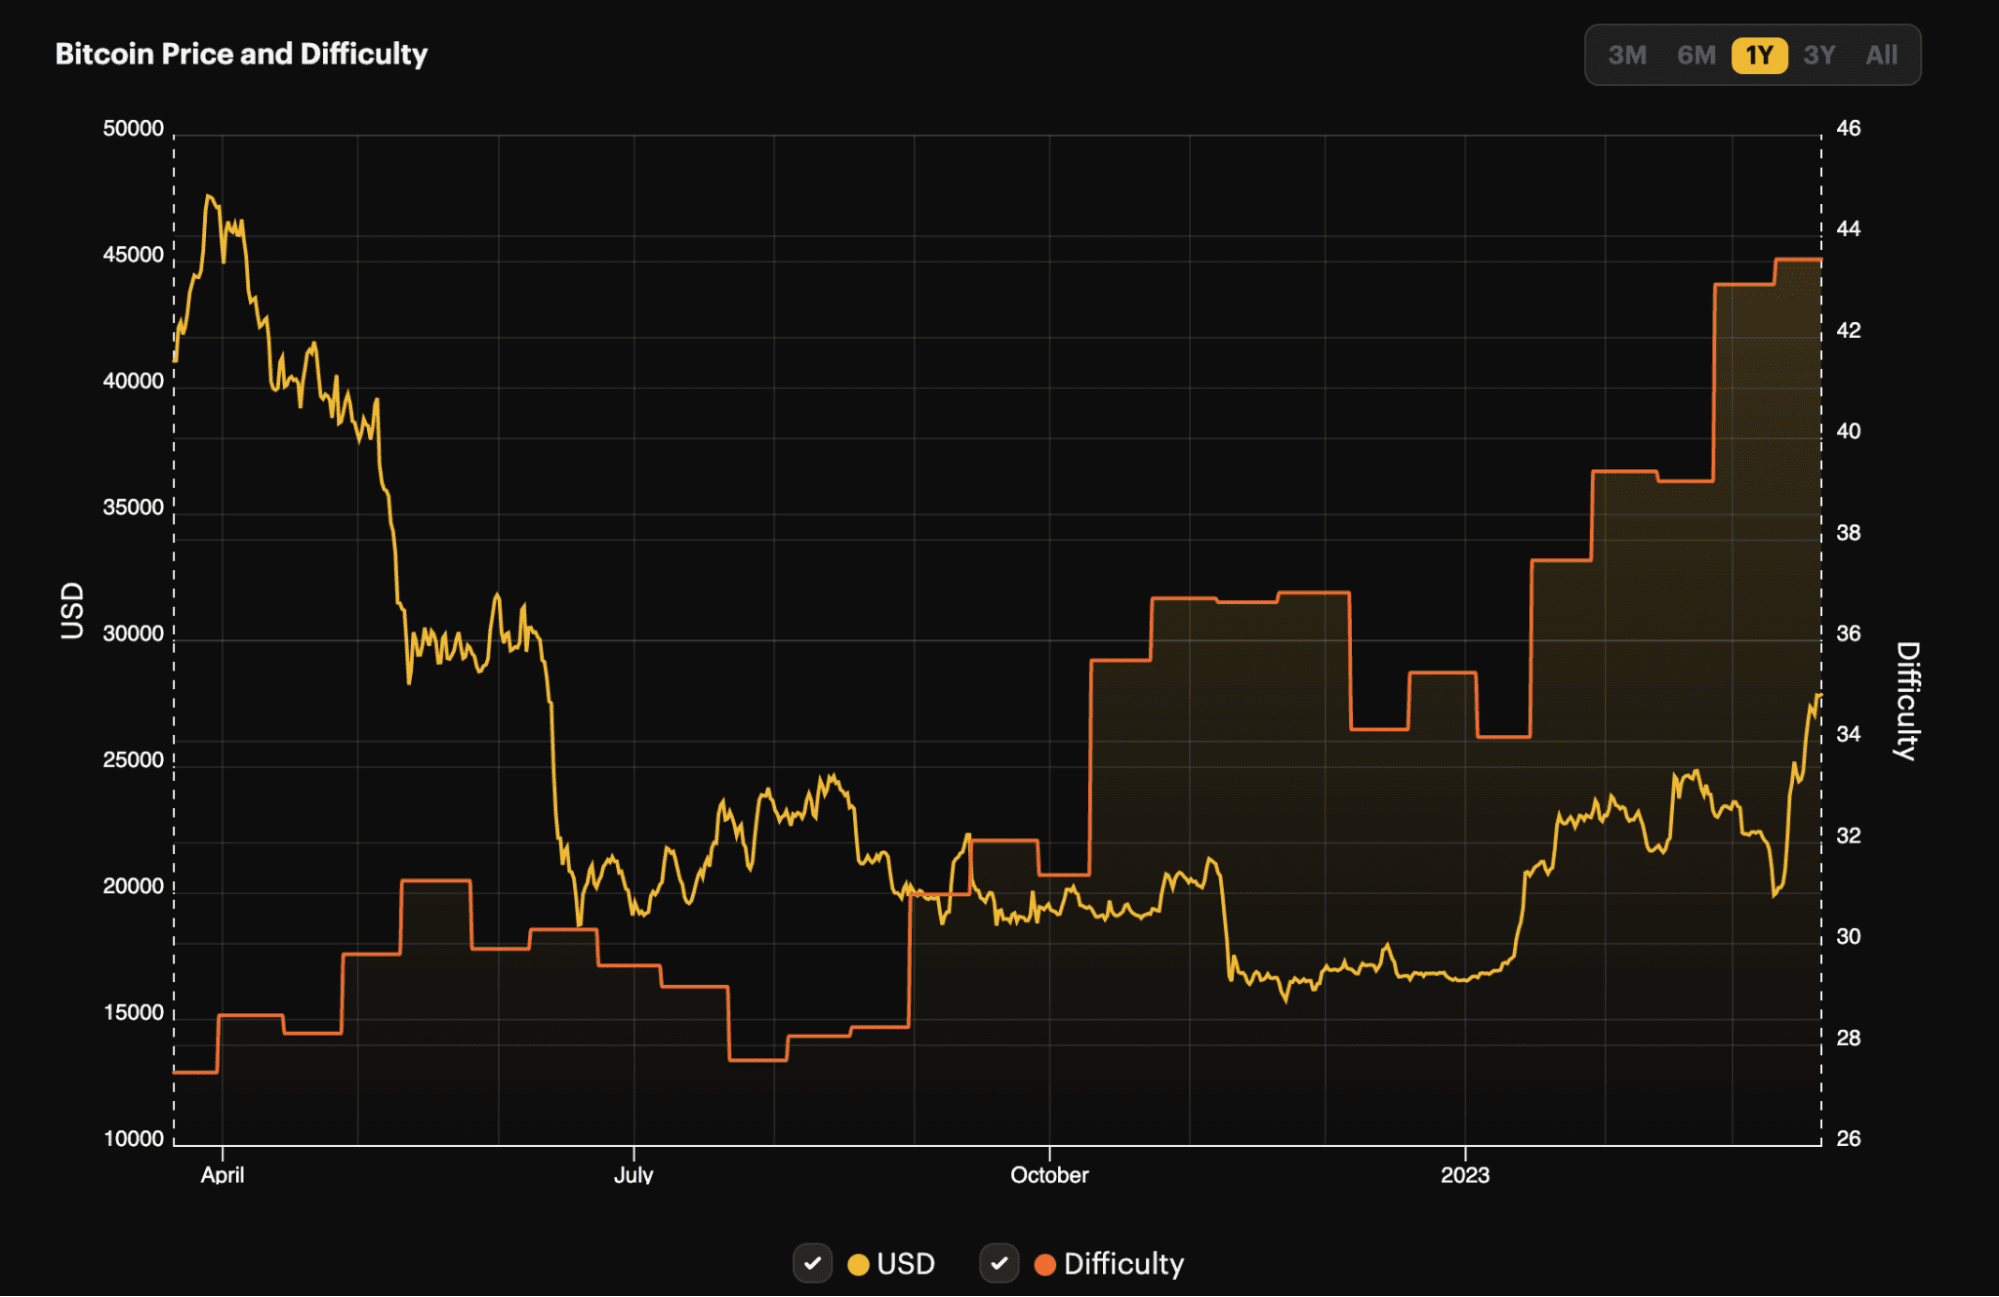Click the 40 difficulty axis value
The image size is (1999, 1297).
(1848, 431)
